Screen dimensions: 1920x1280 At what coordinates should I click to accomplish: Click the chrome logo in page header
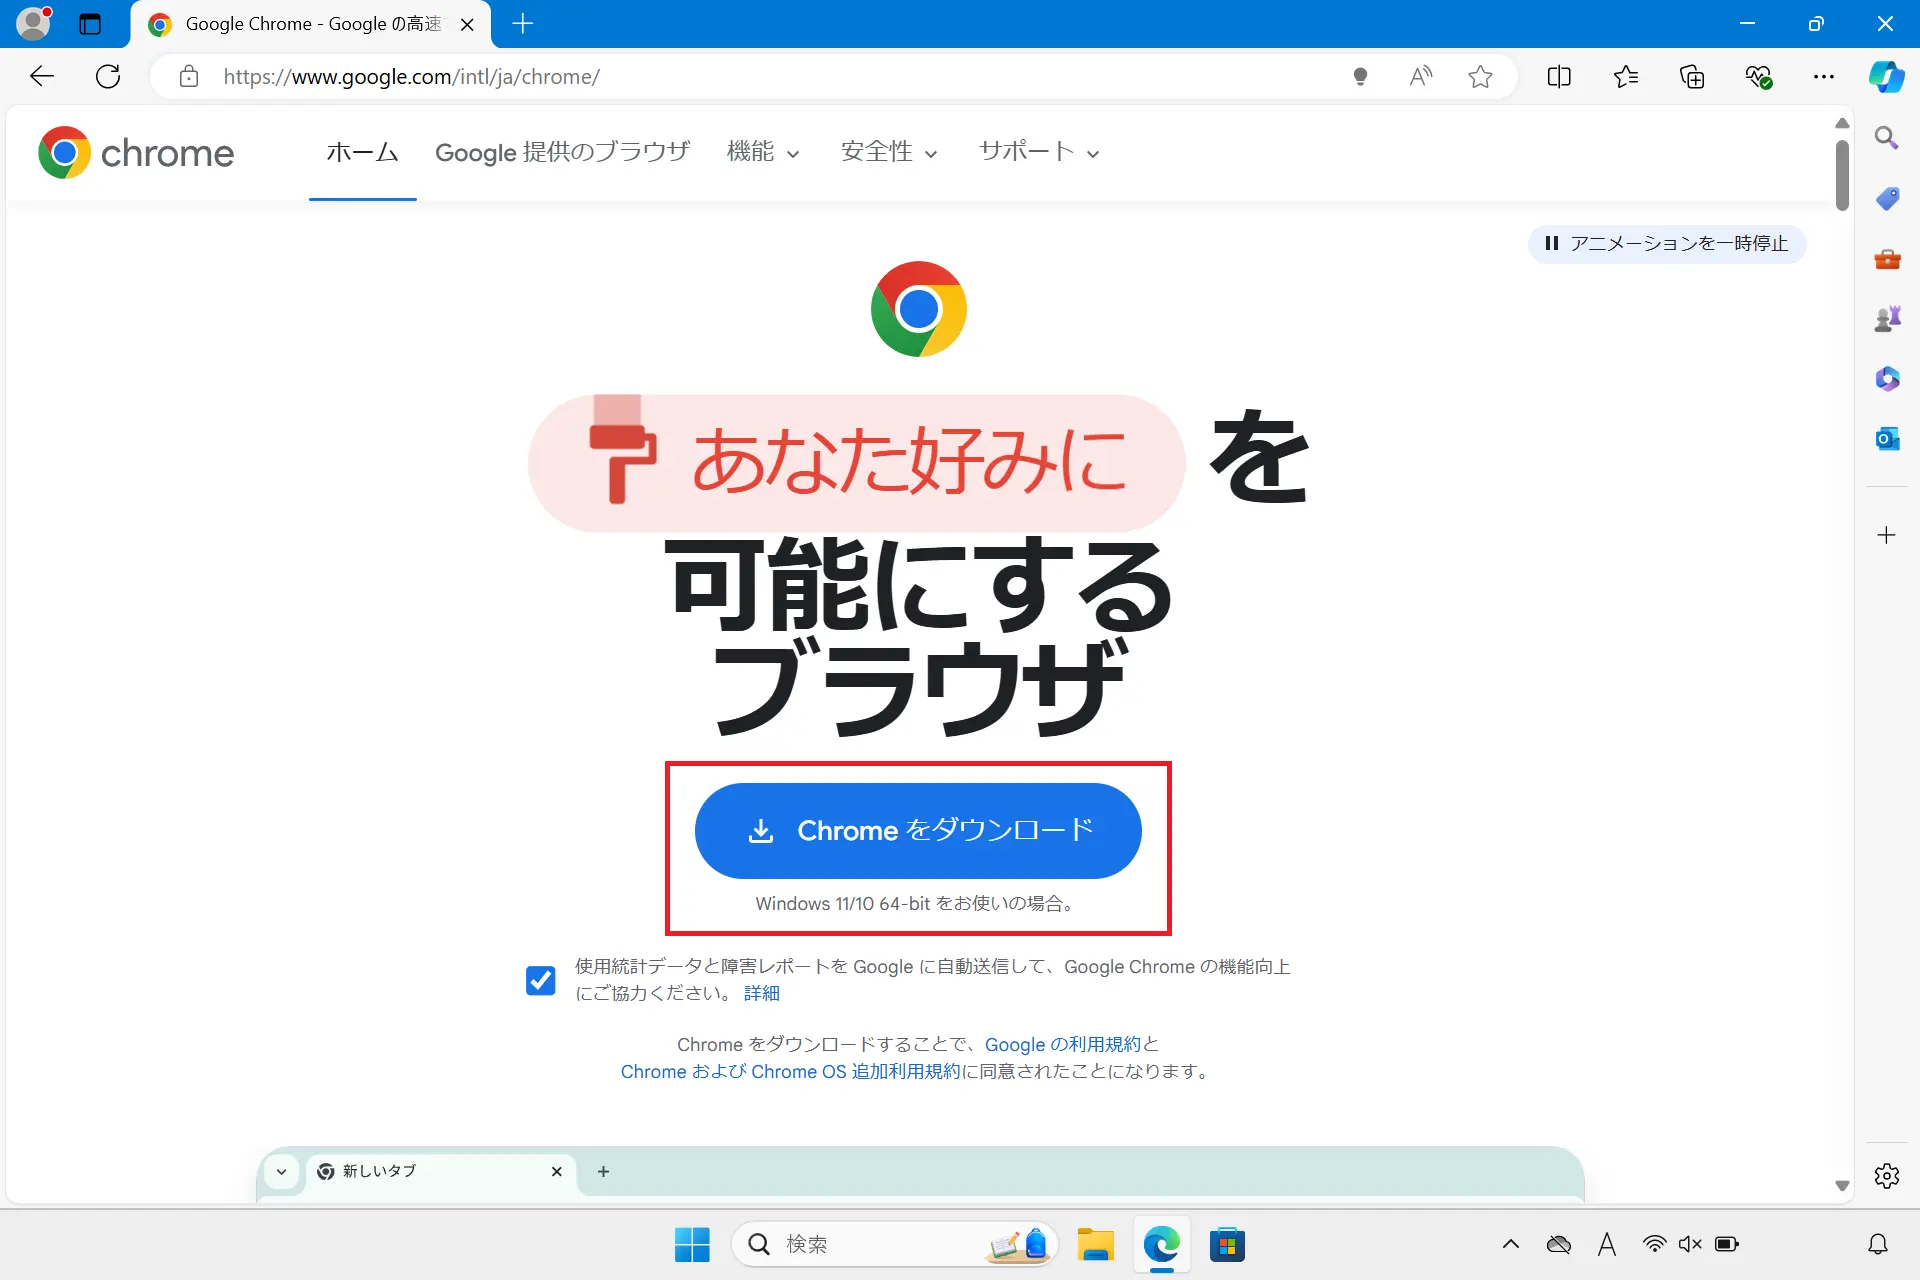click(136, 152)
